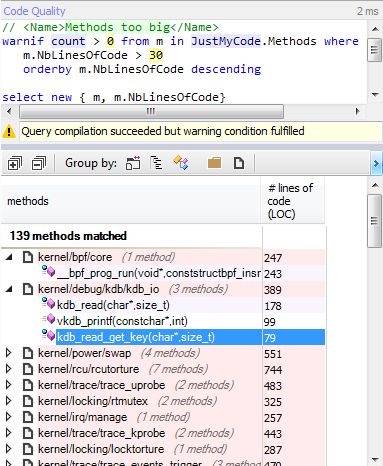Click the Code Quality panel title
The height and width of the screenshot is (466, 383).
pyautogui.click(x=34, y=11)
